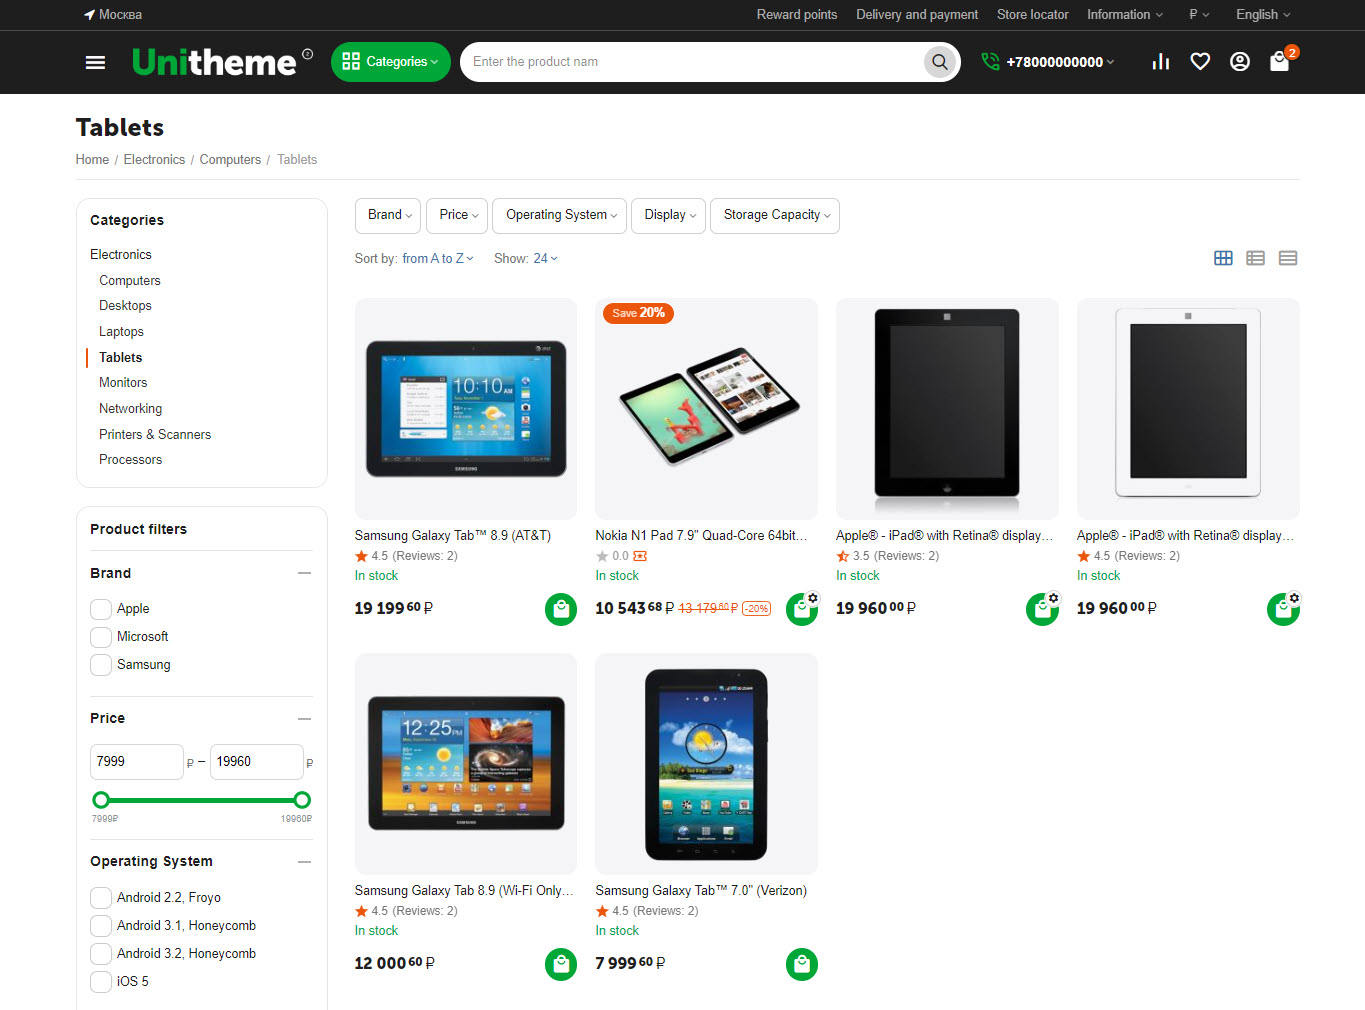This screenshot has width=1365, height=1010.
Task: Open Laptops category in sidebar
Action: coord(121,332)
